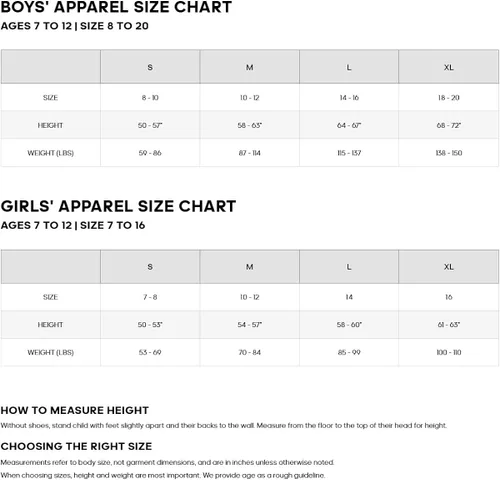Click girls' medium height 54 - 57 inches
Screen dimensions: 500x480
[x=249, y=325]
